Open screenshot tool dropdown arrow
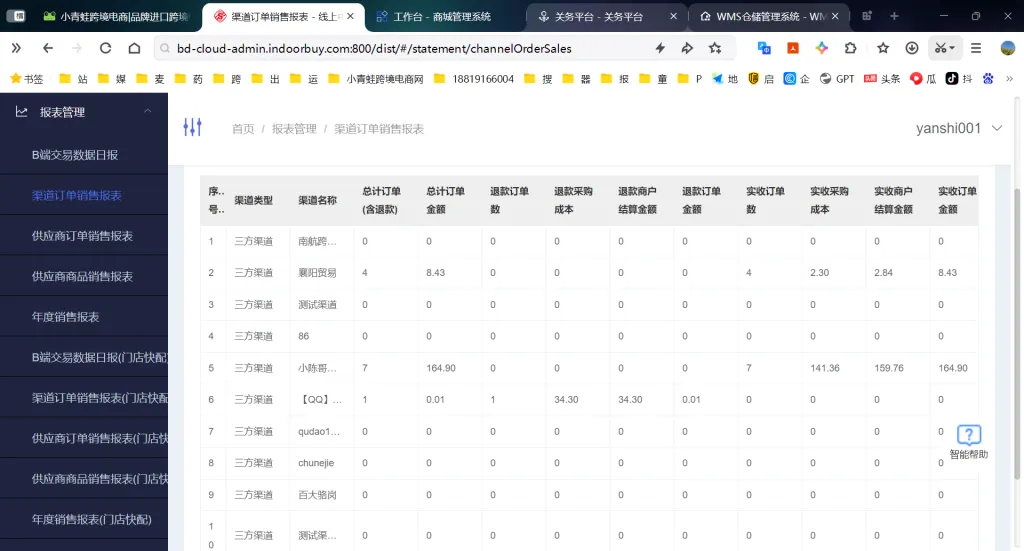 [952, 48]
